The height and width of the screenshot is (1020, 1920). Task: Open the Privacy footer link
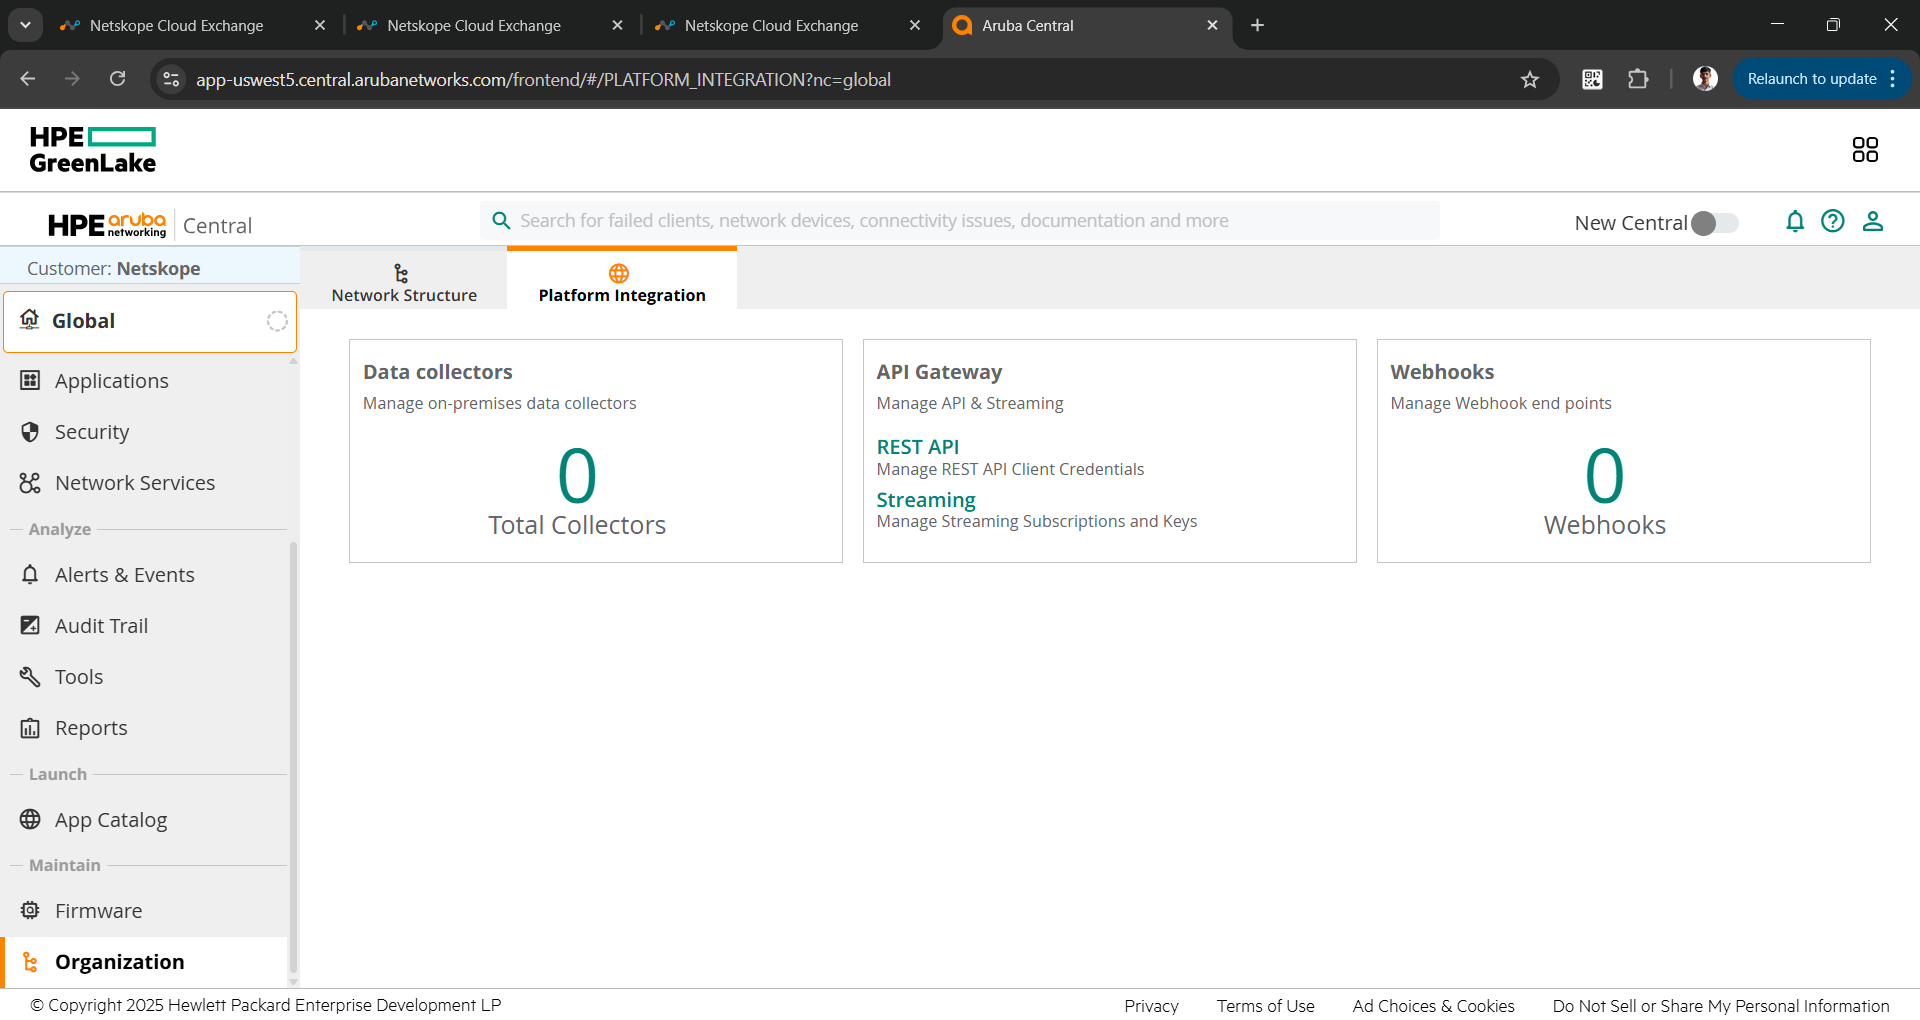(1151, 1006)
